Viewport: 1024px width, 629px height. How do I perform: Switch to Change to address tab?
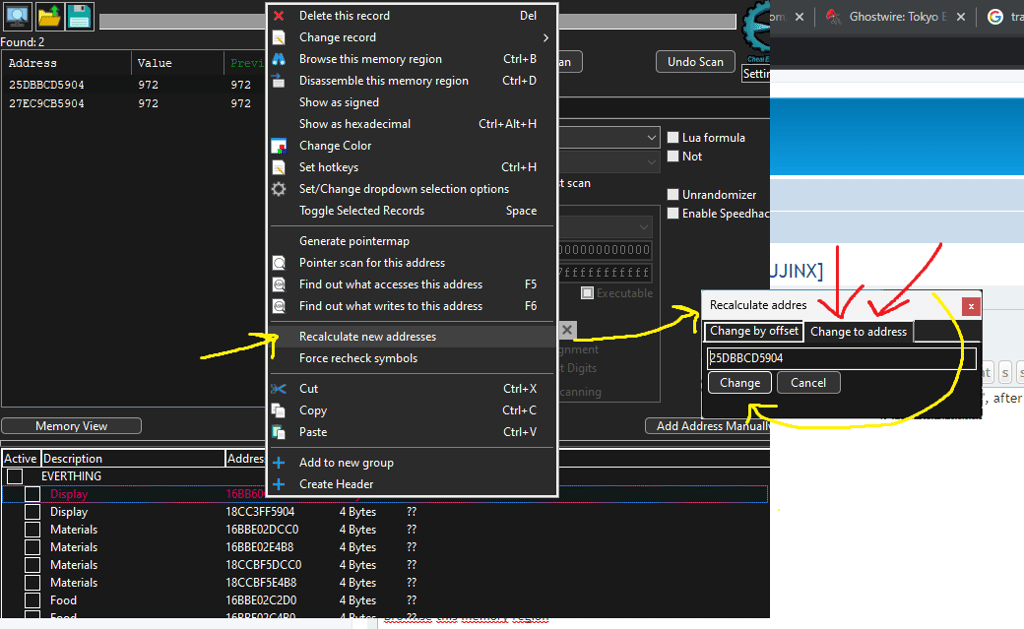tap(859, 332)
